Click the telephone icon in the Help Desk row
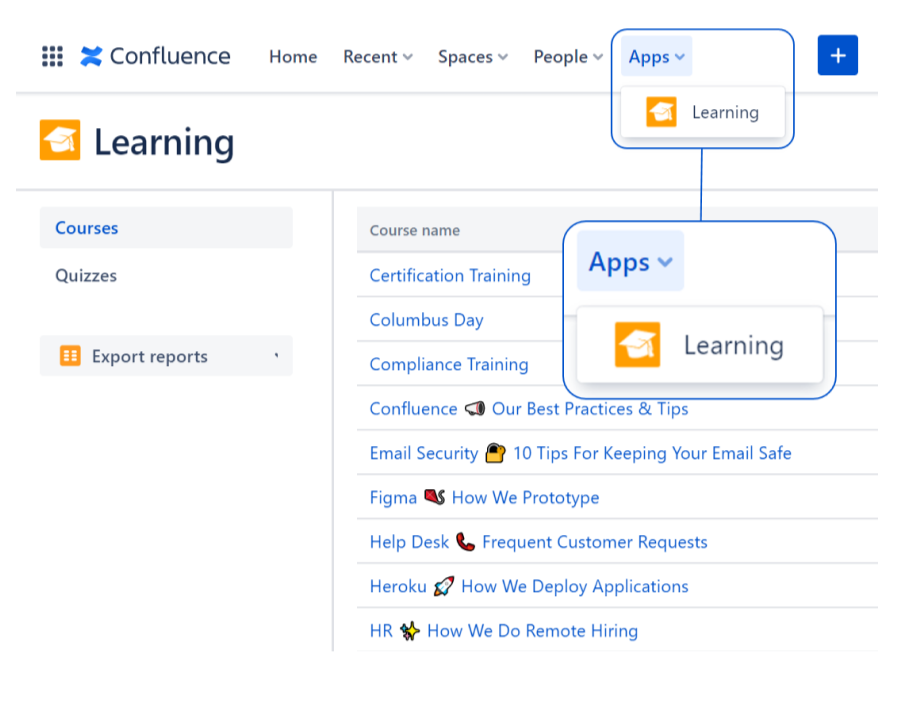 [464, 542]
